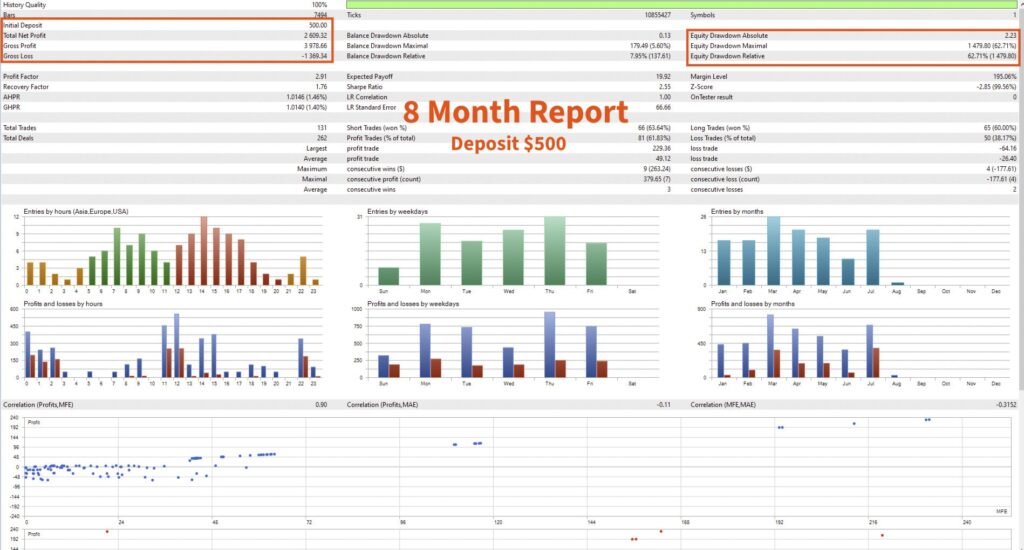Select the '1.0140 (1.40%)' GHPR value
The height and width of the screenshot is (550, 1024).
coord(307,107)
